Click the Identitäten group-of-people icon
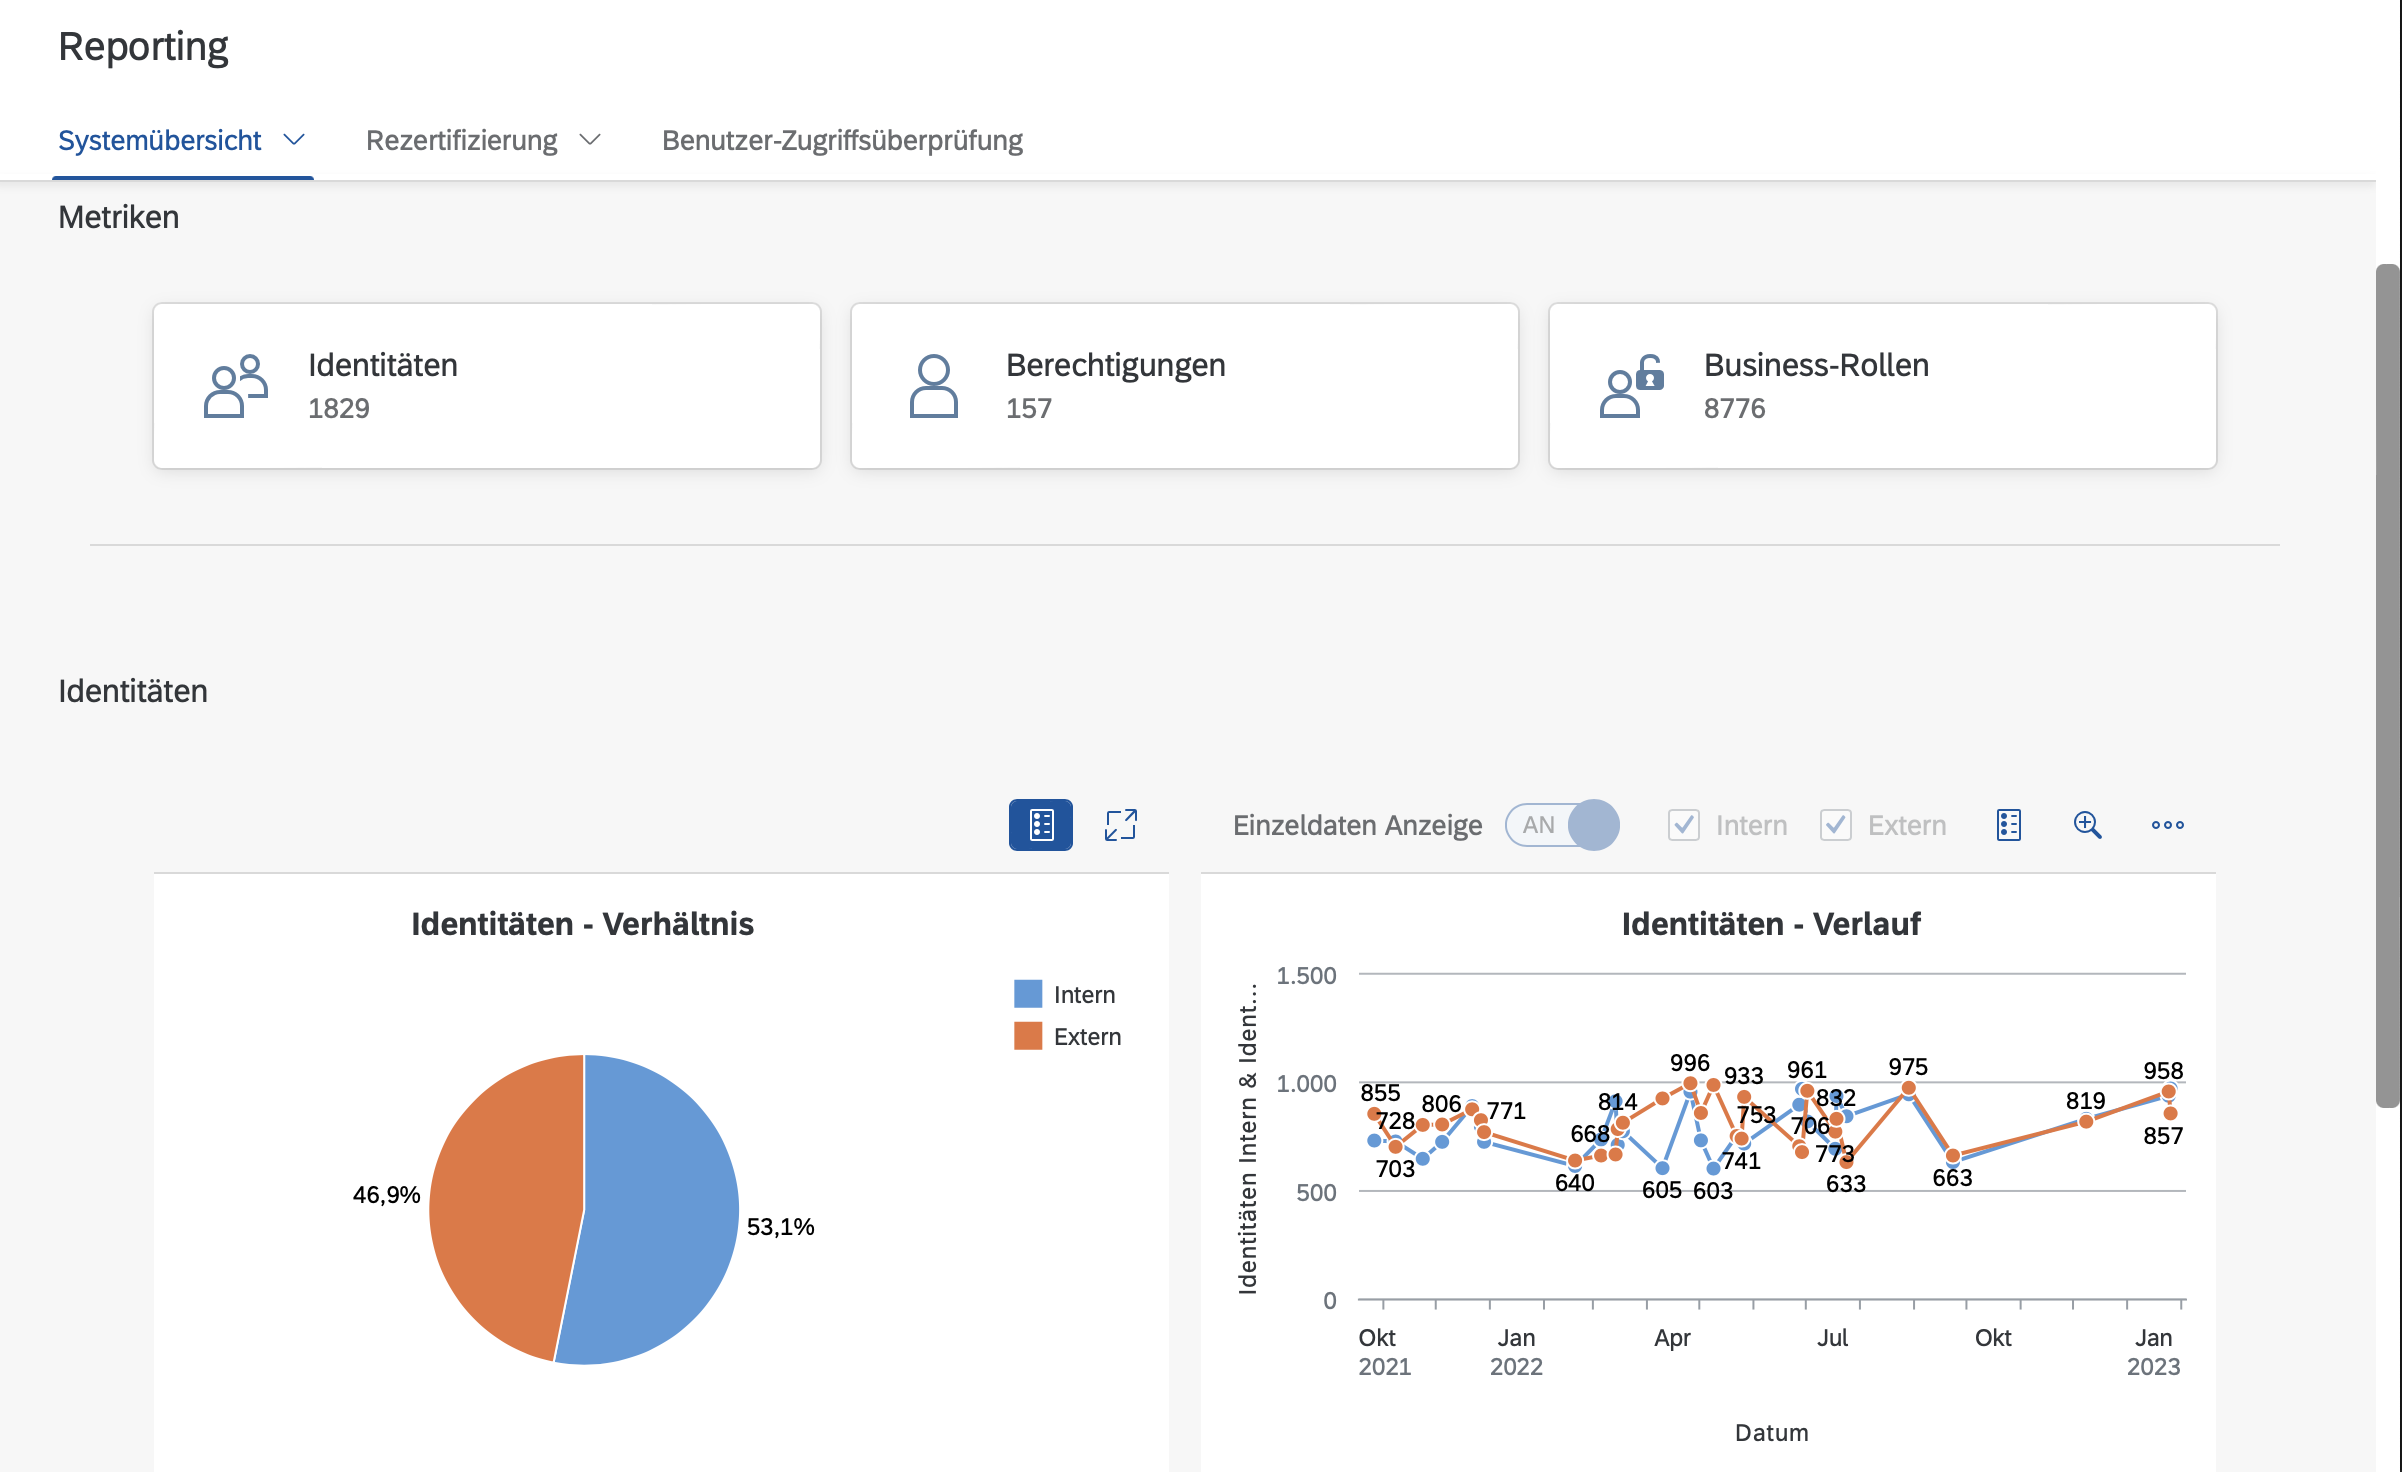Image resolution: width=2402 pixels, height=1472 pixels. click(235, 386)
